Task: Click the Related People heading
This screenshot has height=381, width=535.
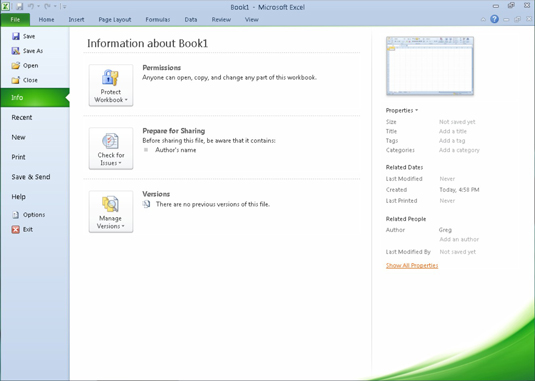Action: tap(406, 219)
